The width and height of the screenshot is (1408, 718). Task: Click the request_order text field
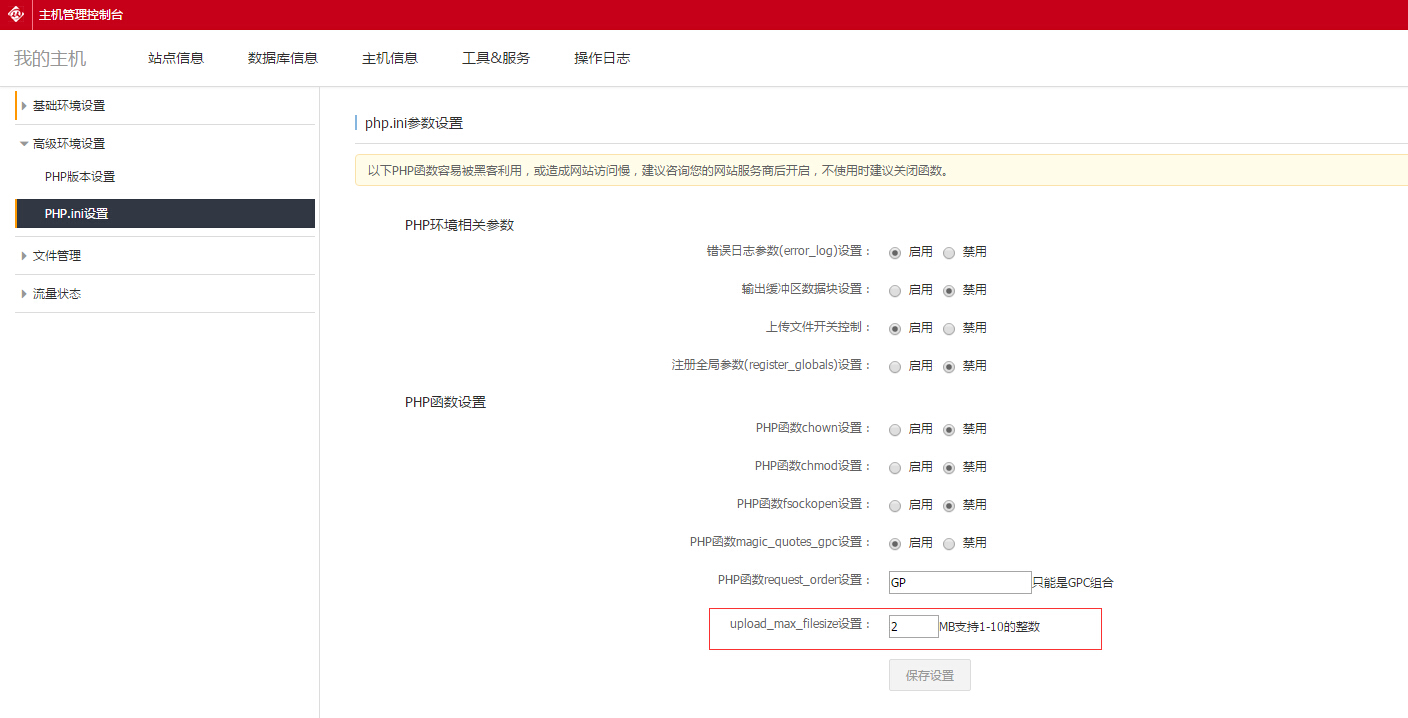pos(959,582)
